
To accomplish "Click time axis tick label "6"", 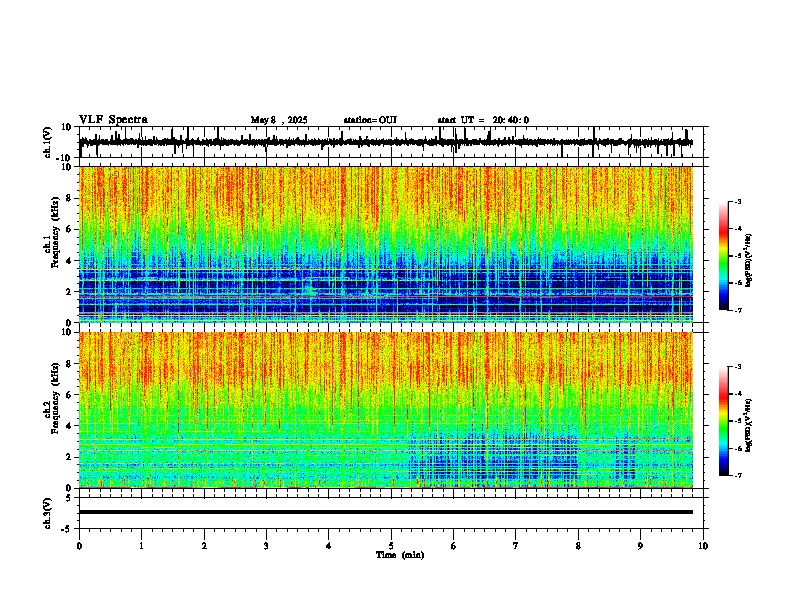I will point(454,546).
